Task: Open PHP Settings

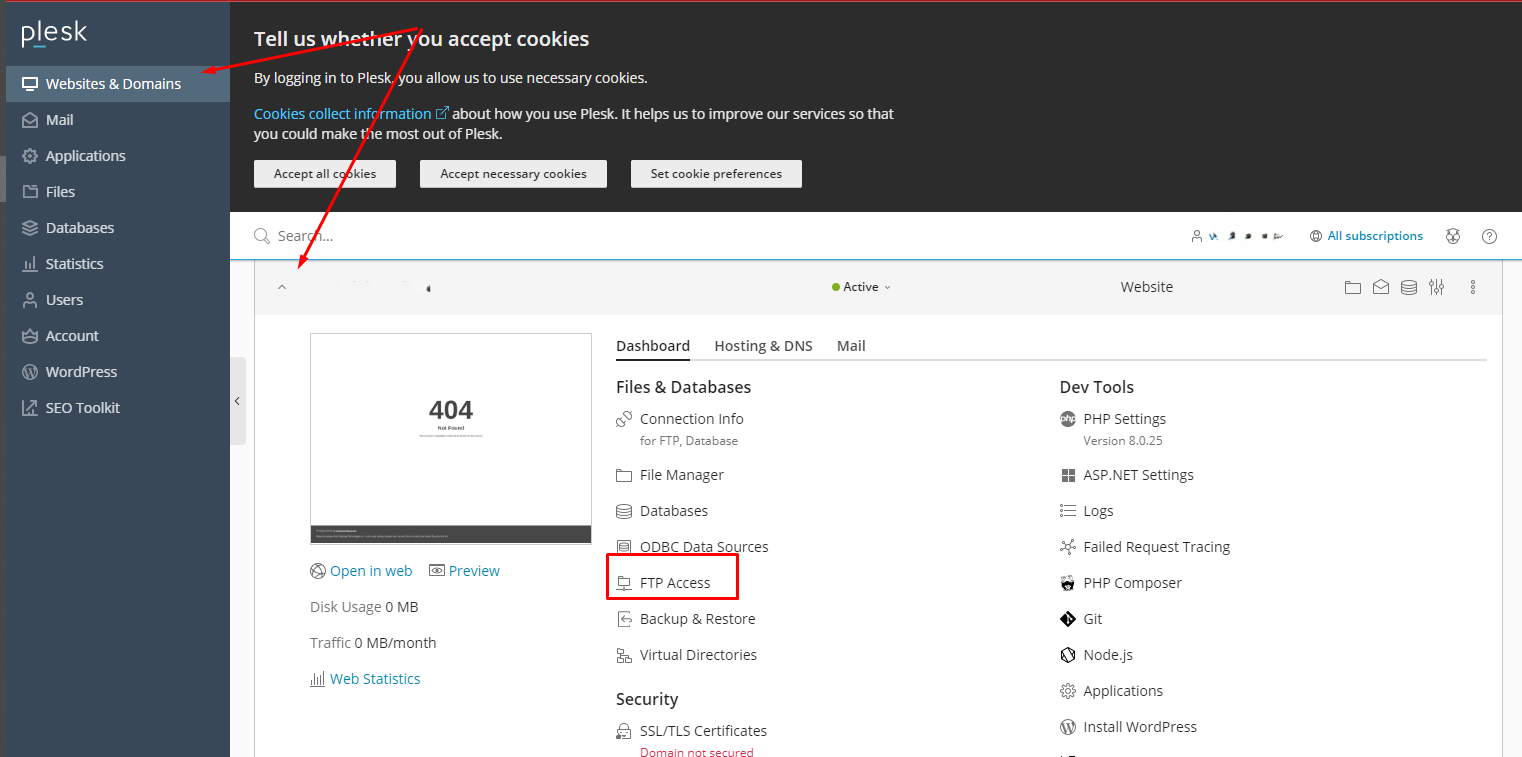Action: click(1124, 419)
